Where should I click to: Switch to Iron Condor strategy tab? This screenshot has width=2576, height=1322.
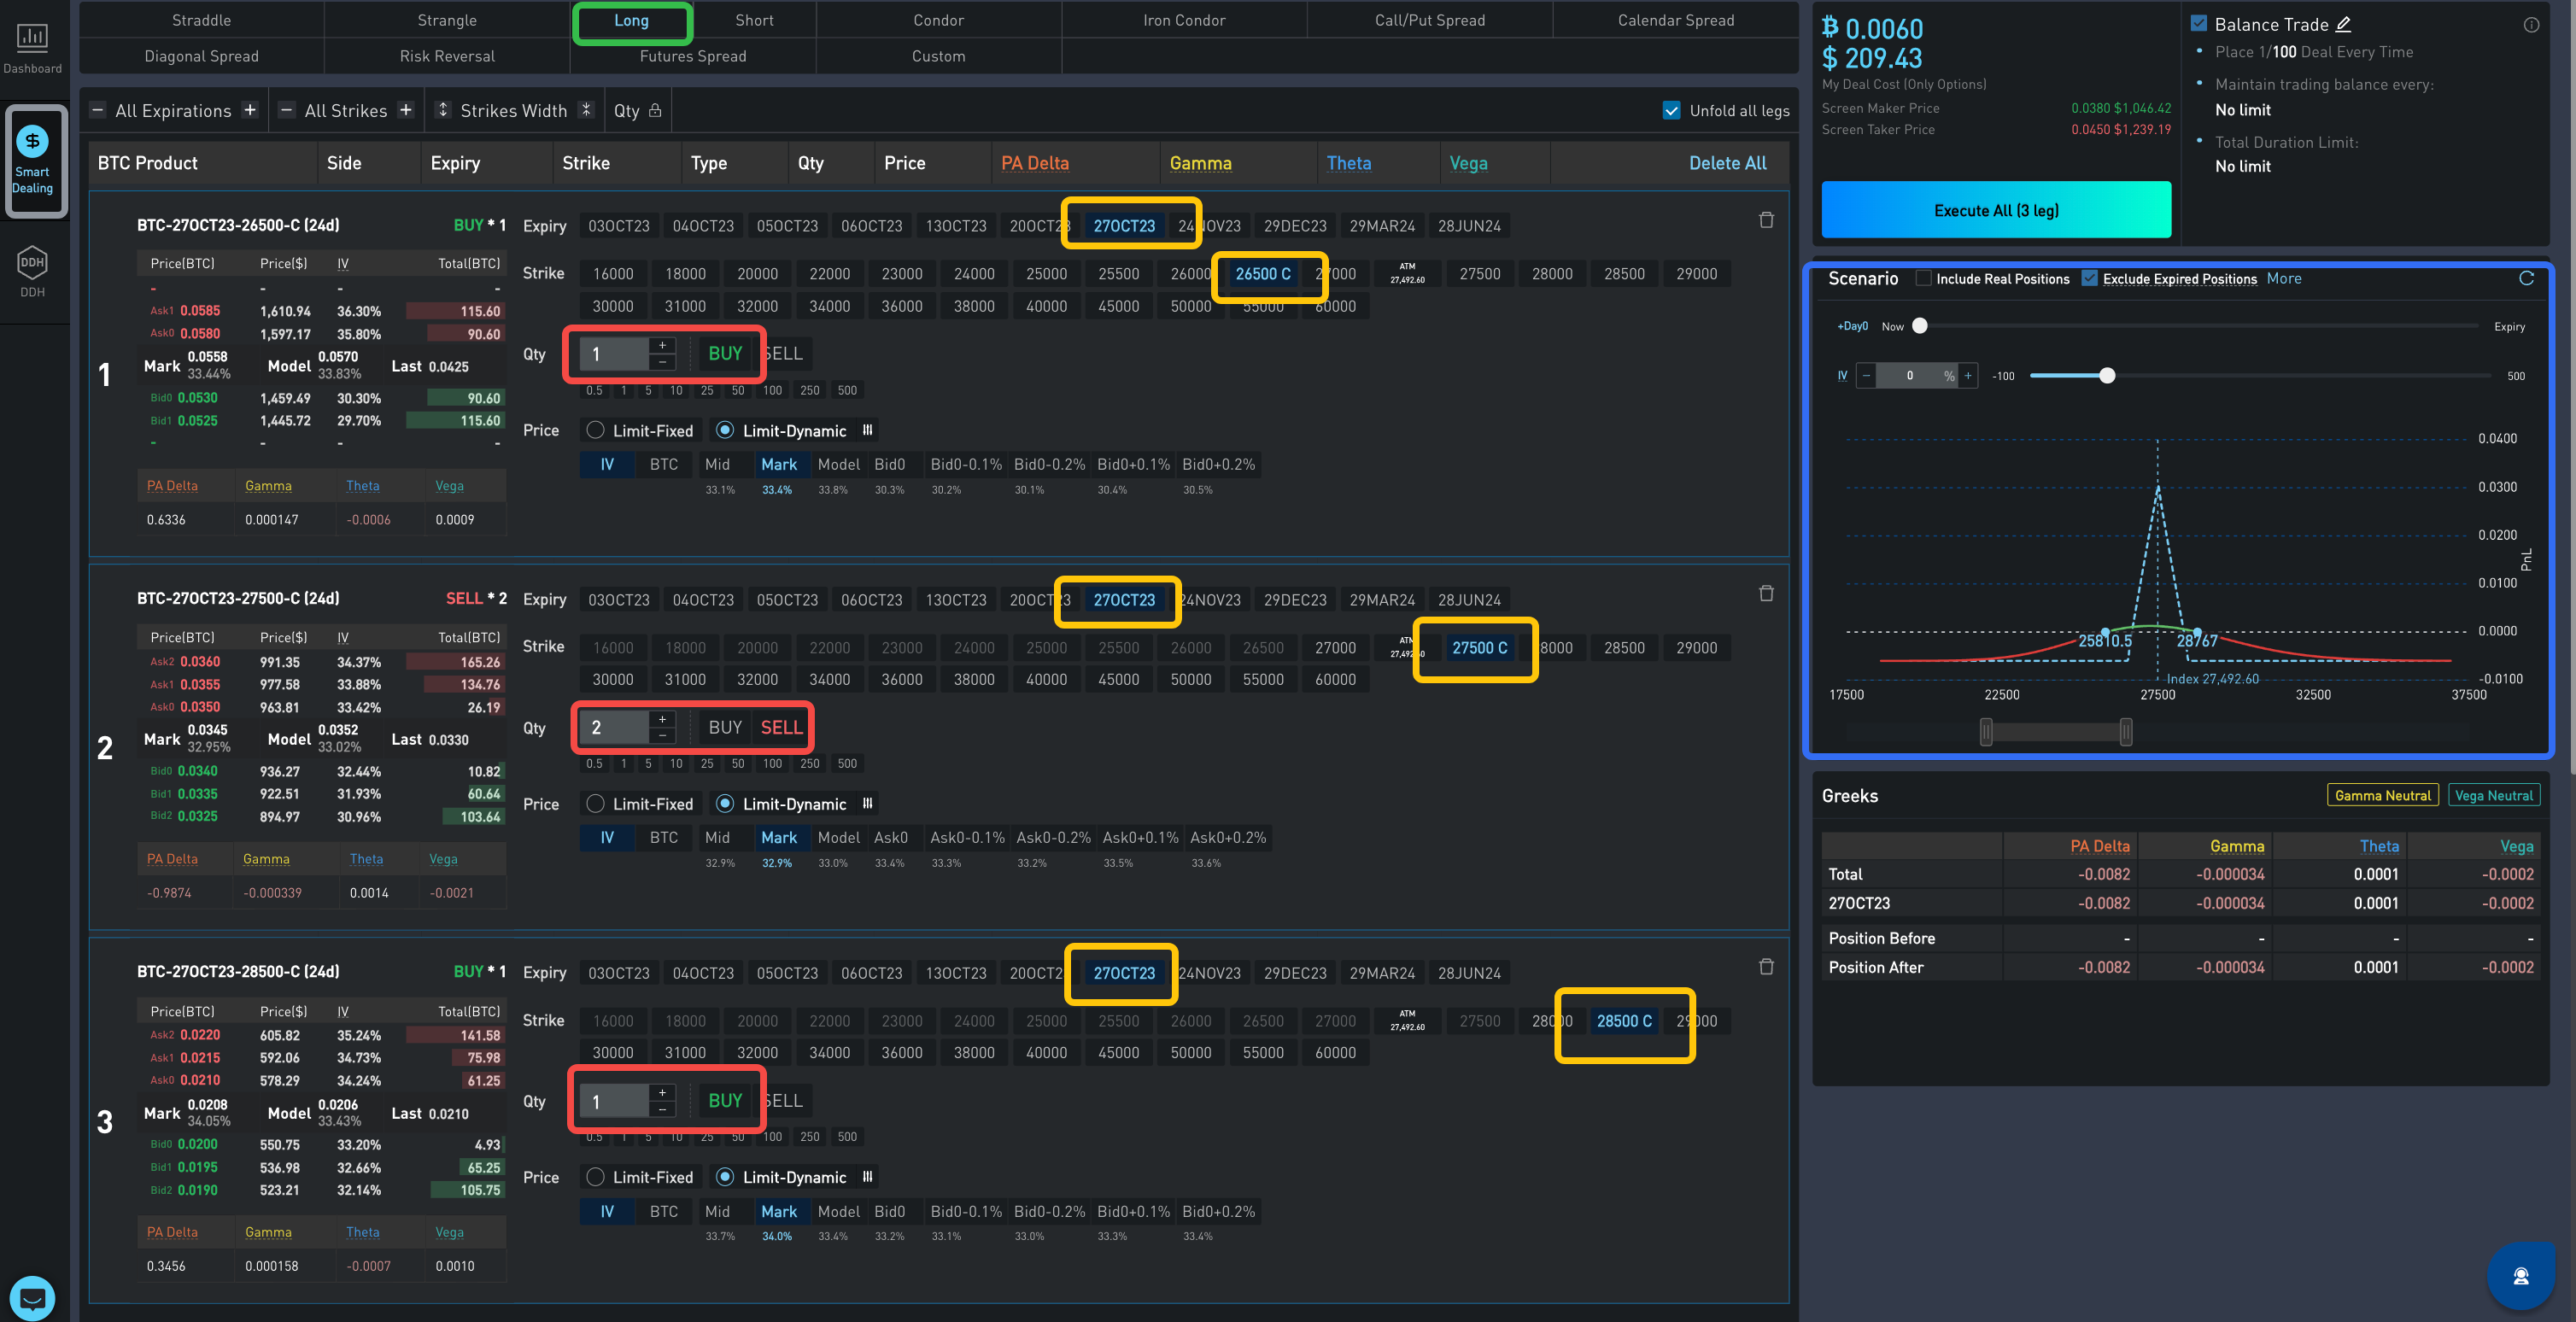click(x=1183, y=20)
